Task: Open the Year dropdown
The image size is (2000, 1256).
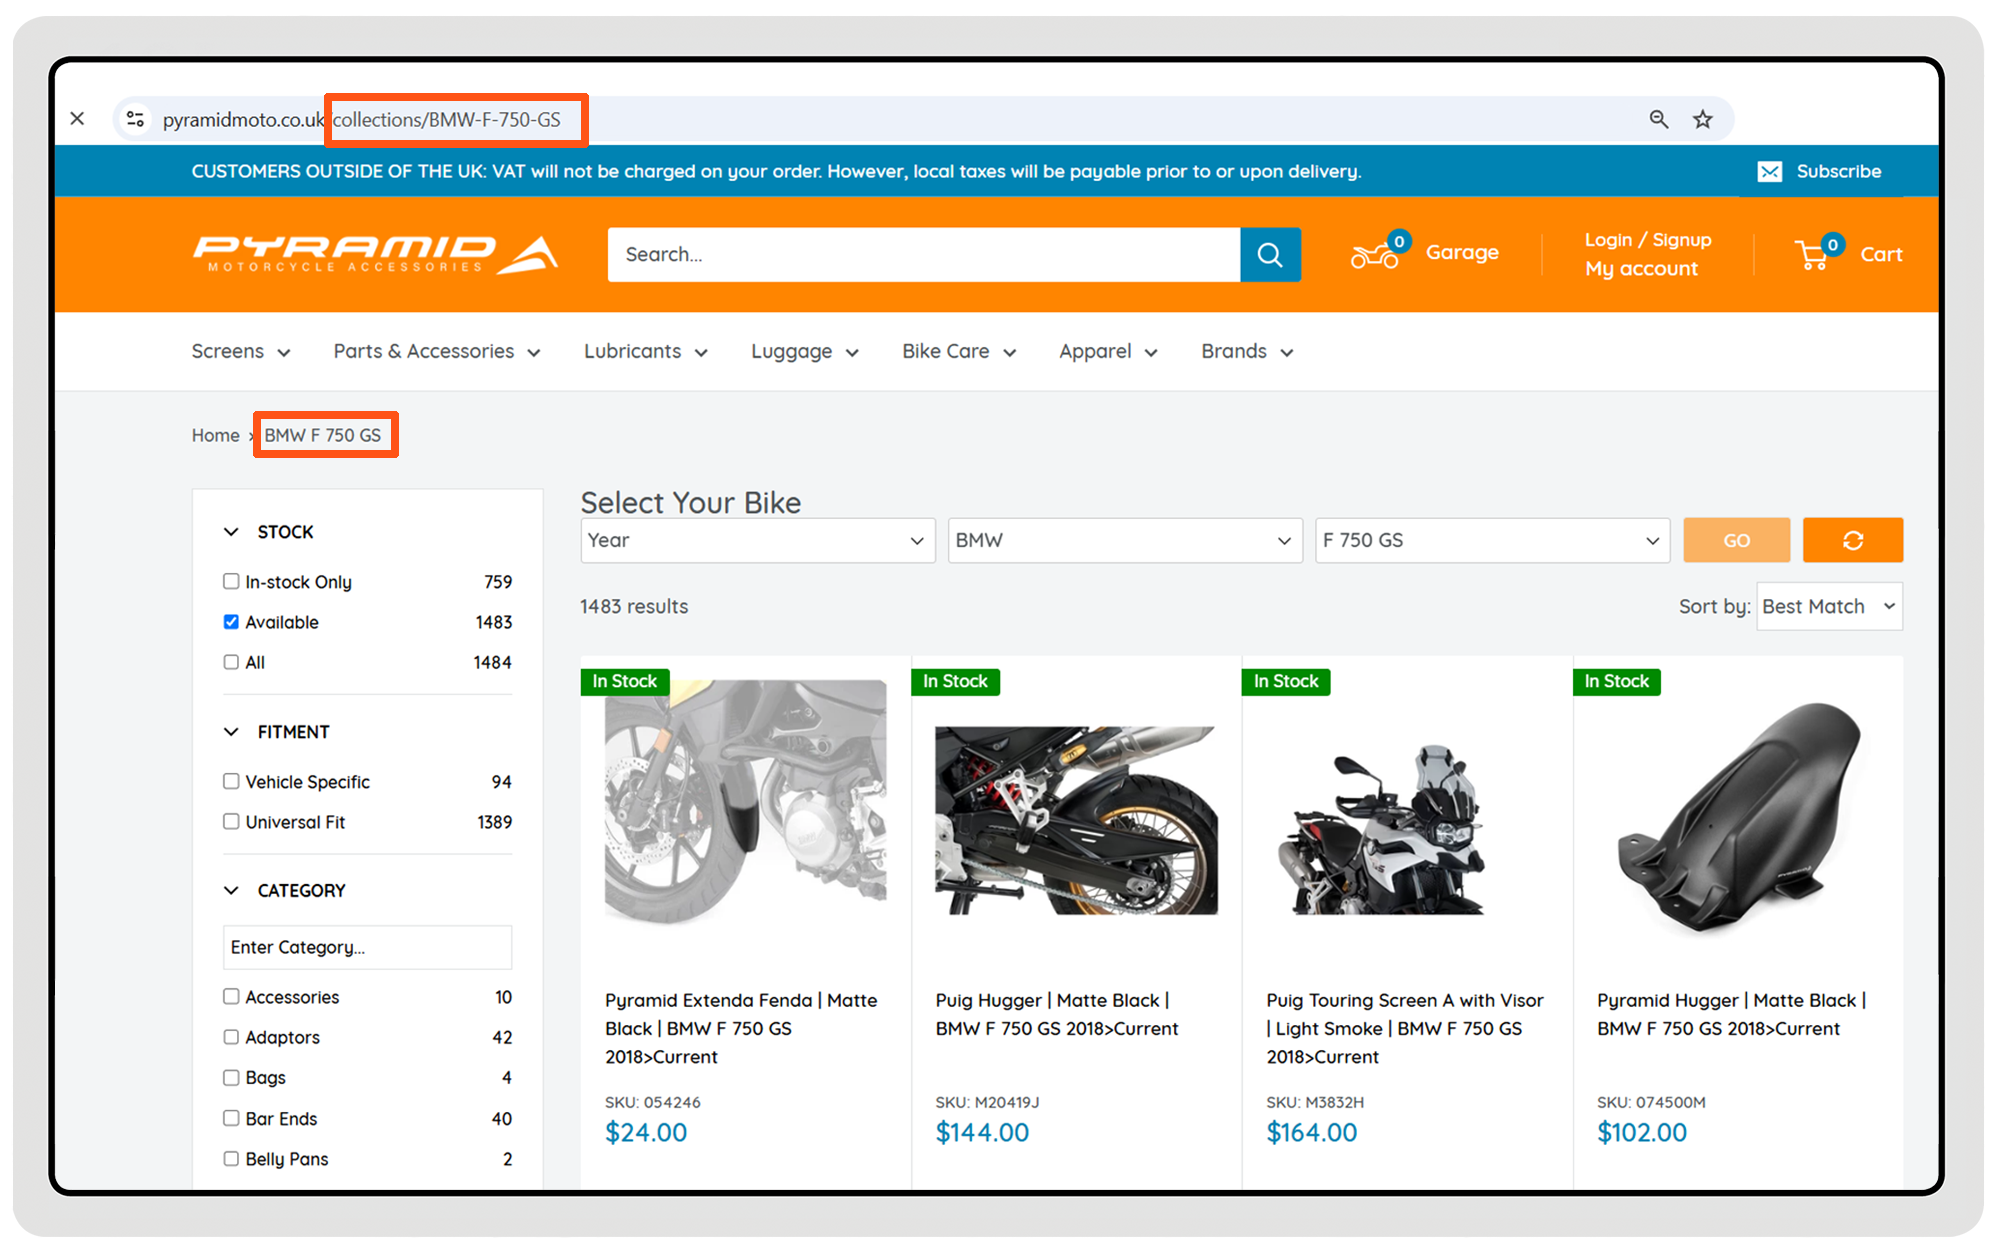Action: click(757, 540)
